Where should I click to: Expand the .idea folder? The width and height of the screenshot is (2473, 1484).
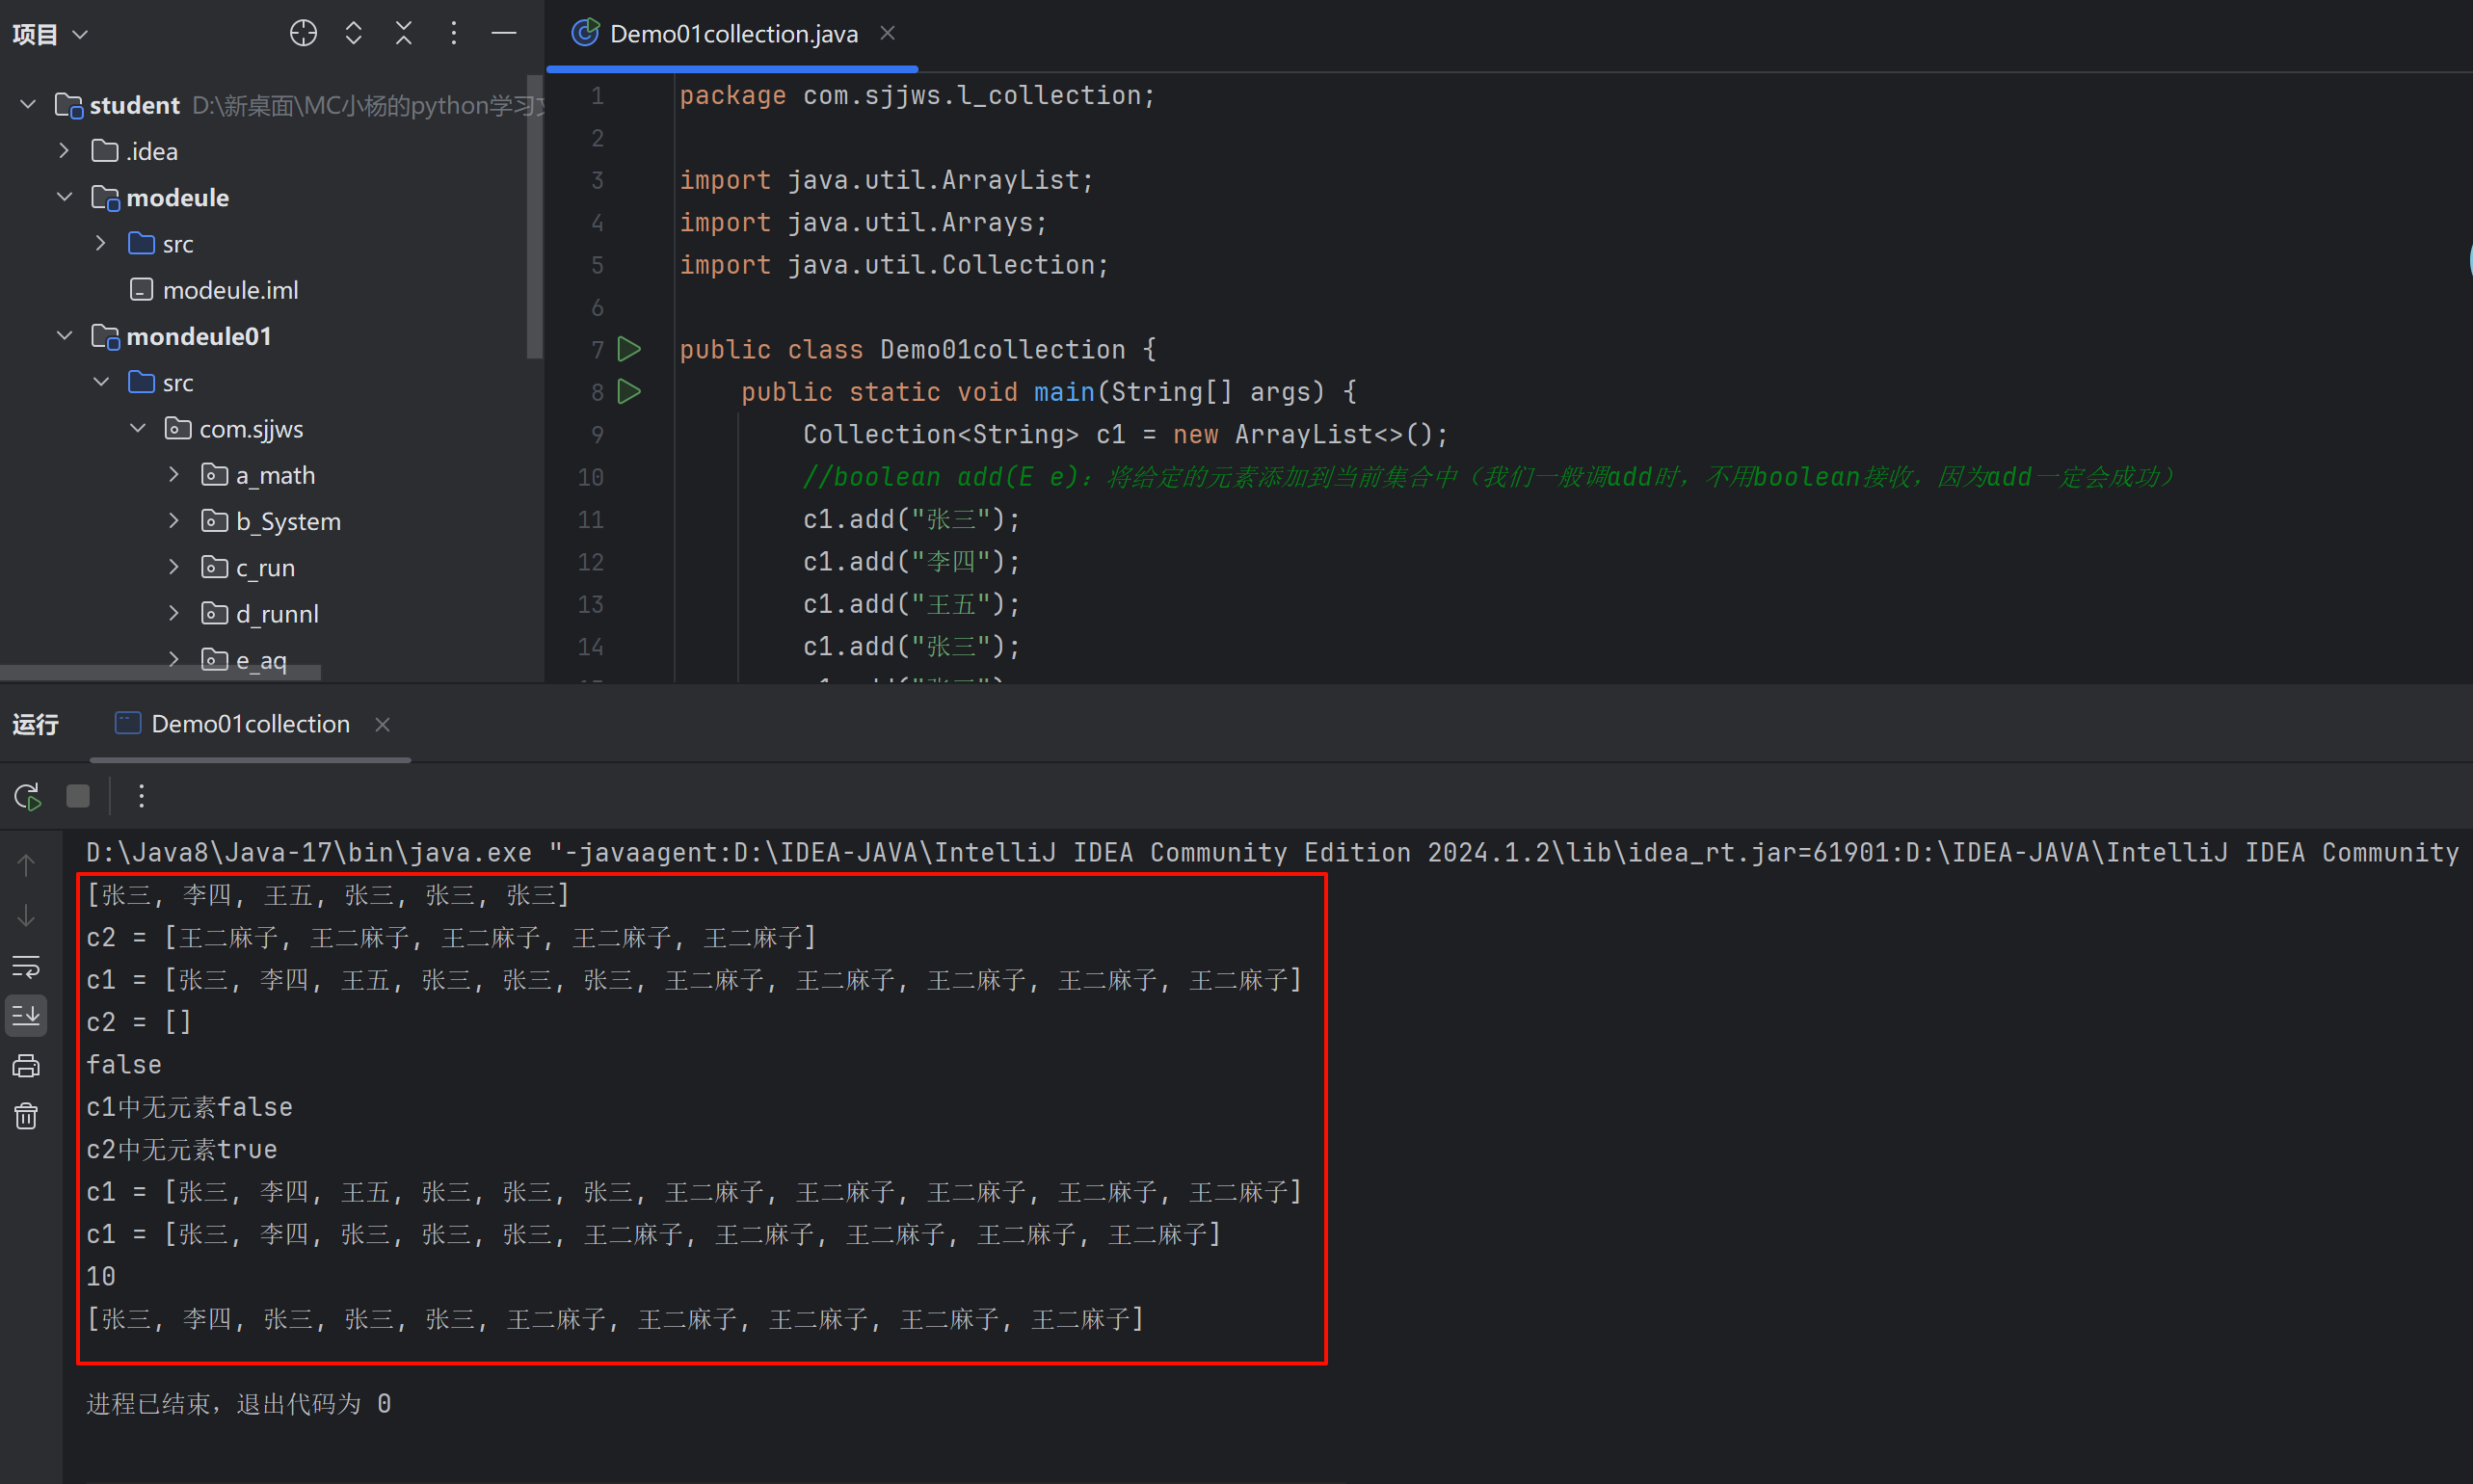click(64, 151)
